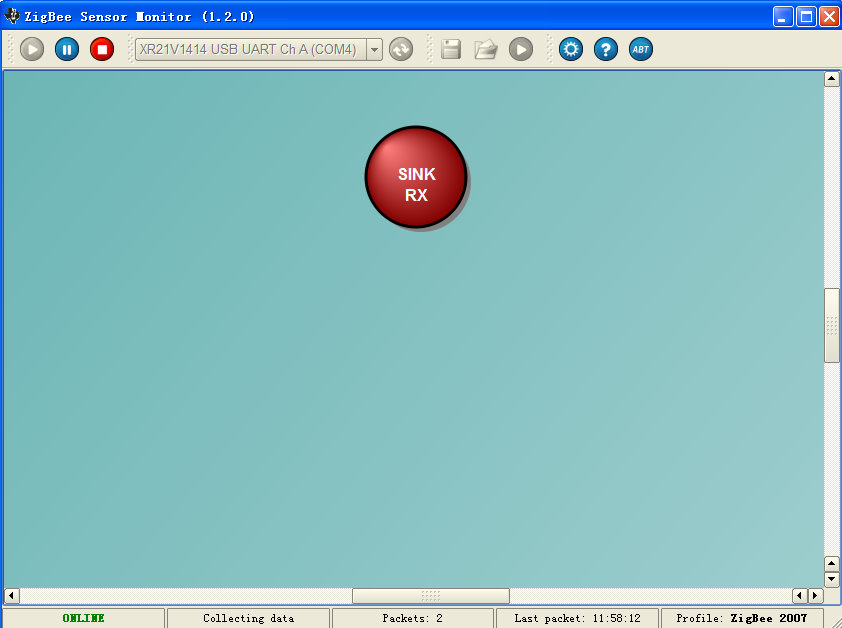The image size is (842, 628).
Task: Open a log file with folder icon
Action: [486, 49]
